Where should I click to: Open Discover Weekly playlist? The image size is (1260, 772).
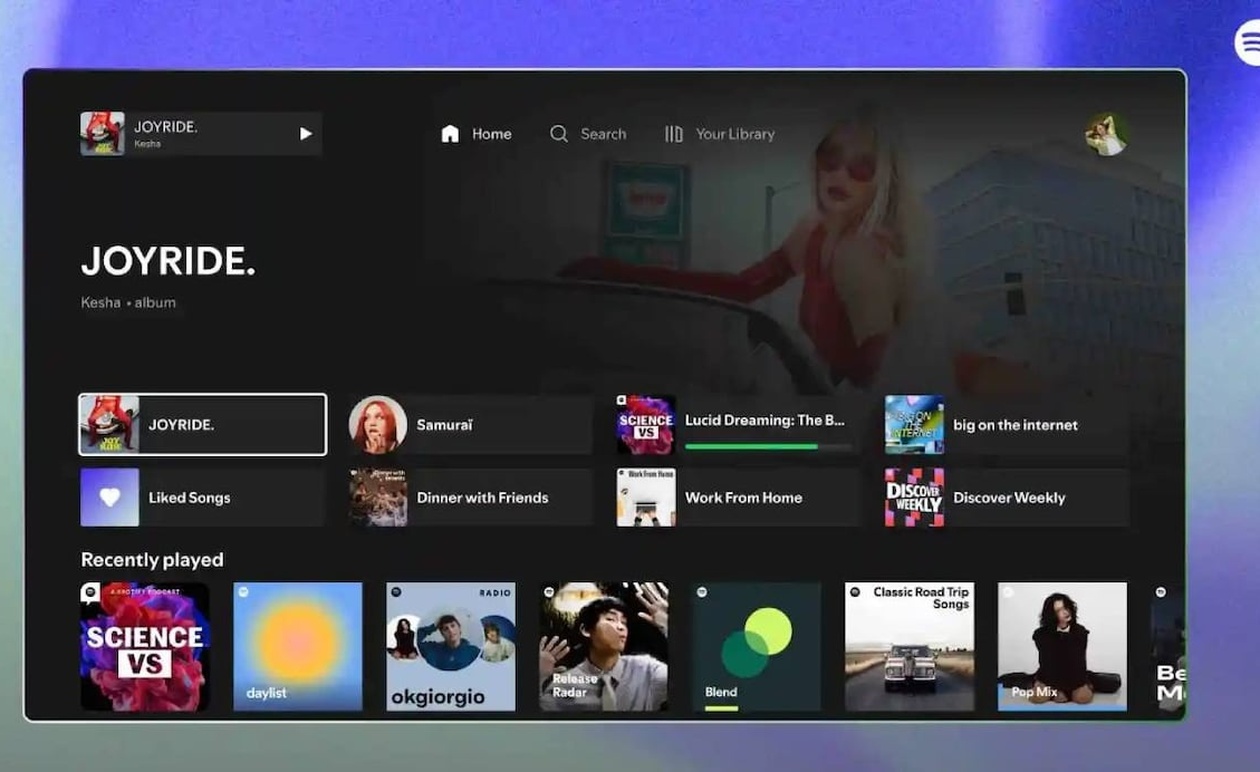click(1003, 497)
